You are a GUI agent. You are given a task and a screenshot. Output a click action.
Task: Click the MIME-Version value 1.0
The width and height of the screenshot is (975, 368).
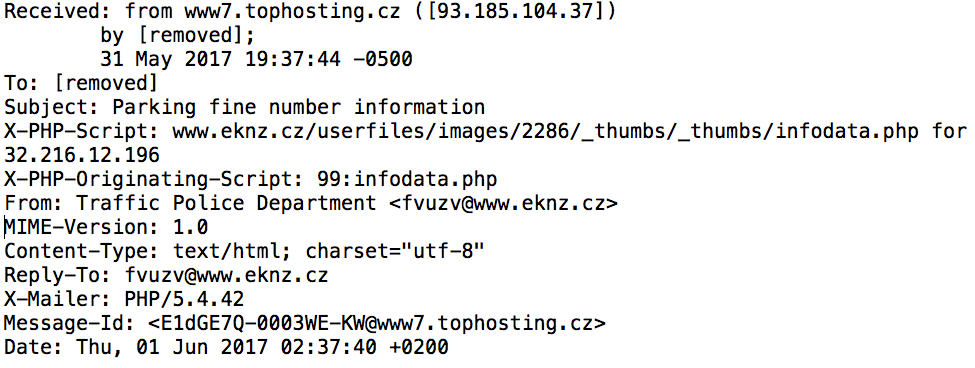tap(190, 228)
